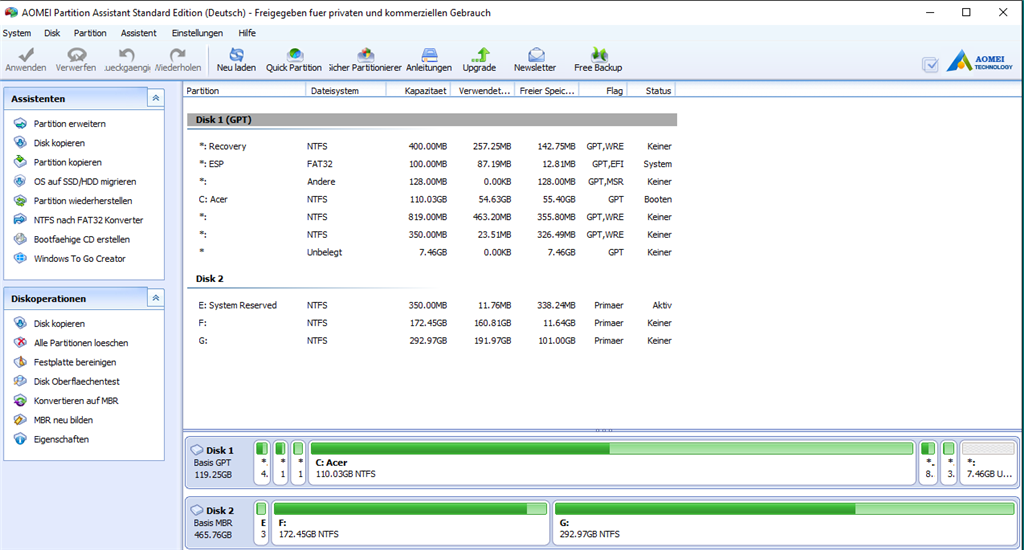Select Konvertieren auf MBR
This screenshot has height=550, width=1024.
(76, 400)
